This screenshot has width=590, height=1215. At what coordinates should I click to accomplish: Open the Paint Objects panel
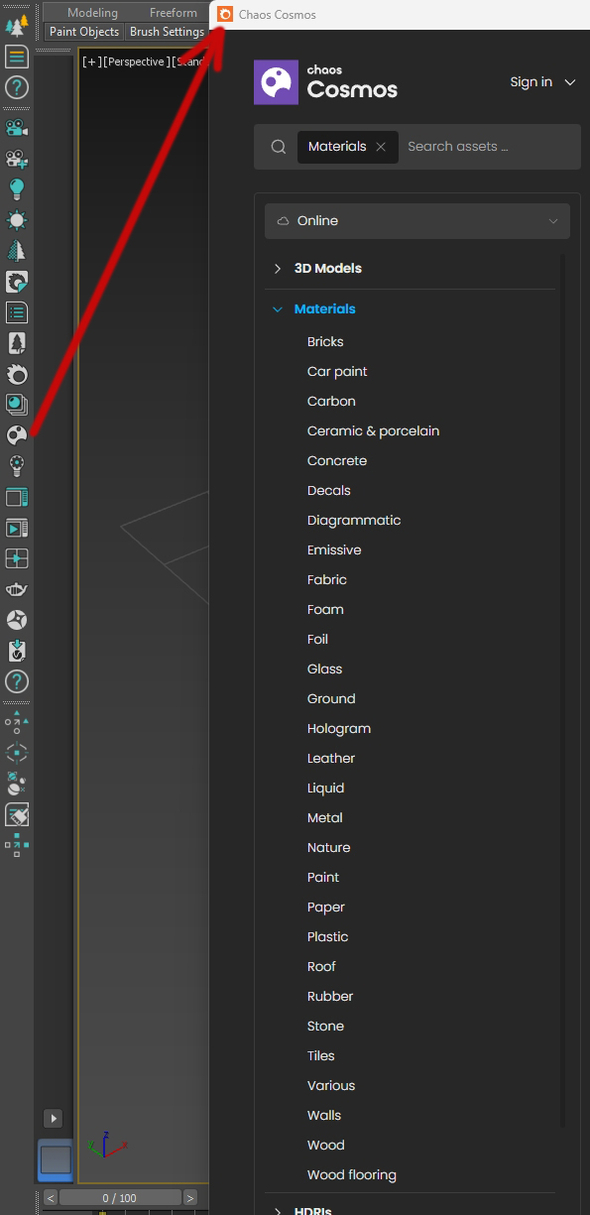coord(84,31)
